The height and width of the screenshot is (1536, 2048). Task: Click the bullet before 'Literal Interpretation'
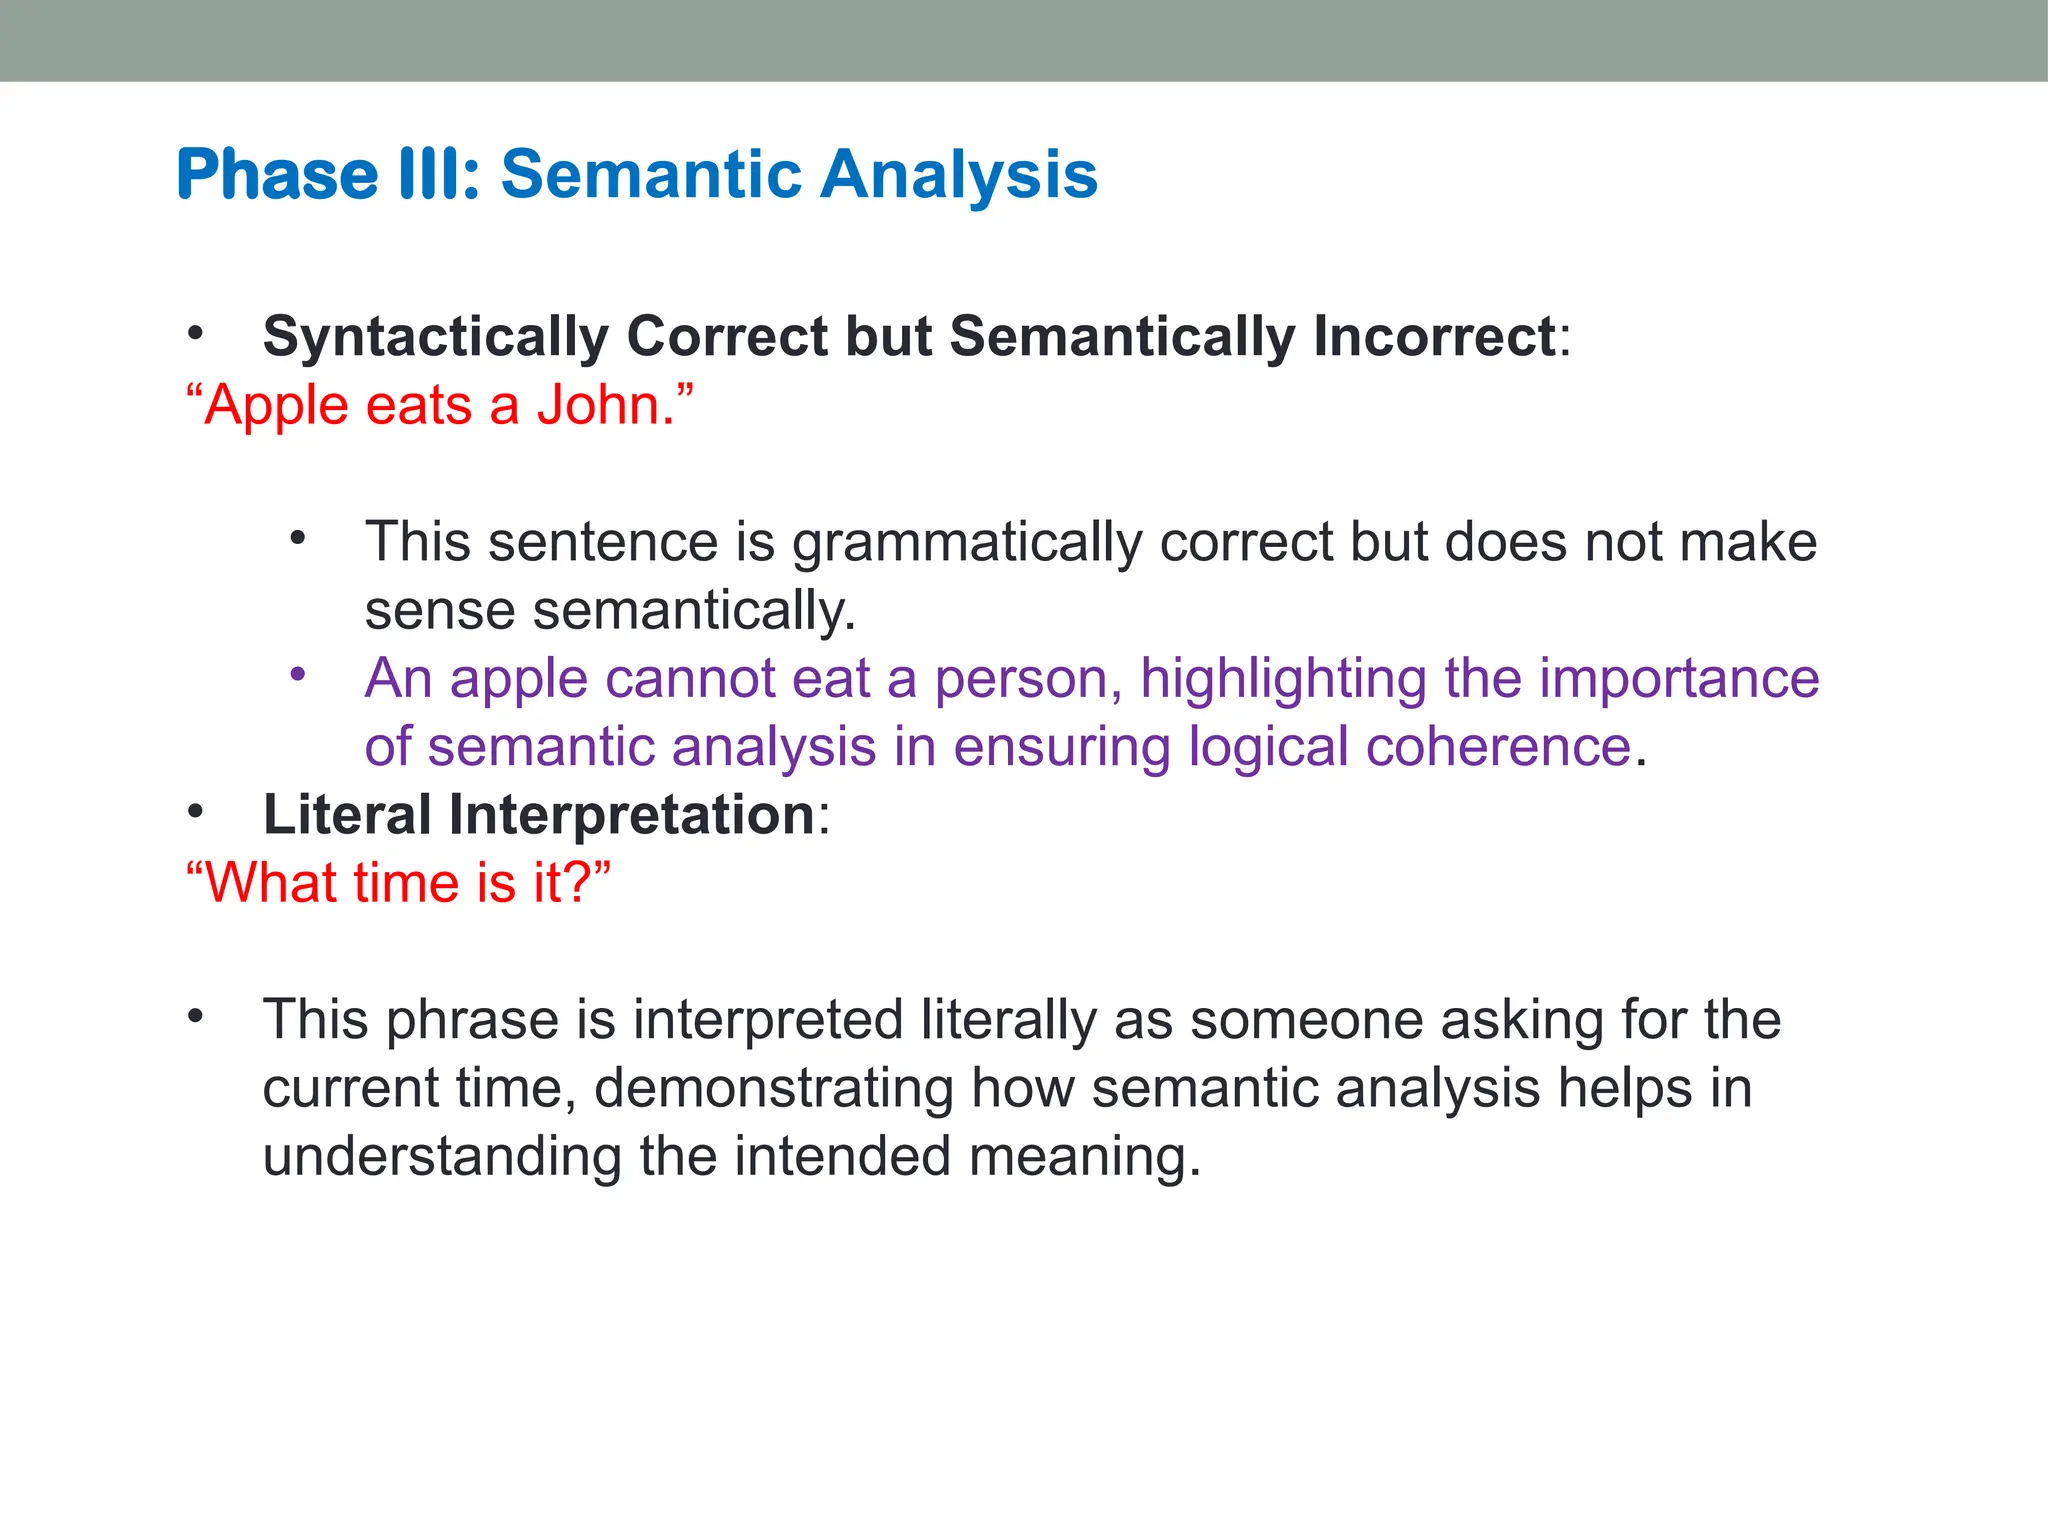coord(196,811)
